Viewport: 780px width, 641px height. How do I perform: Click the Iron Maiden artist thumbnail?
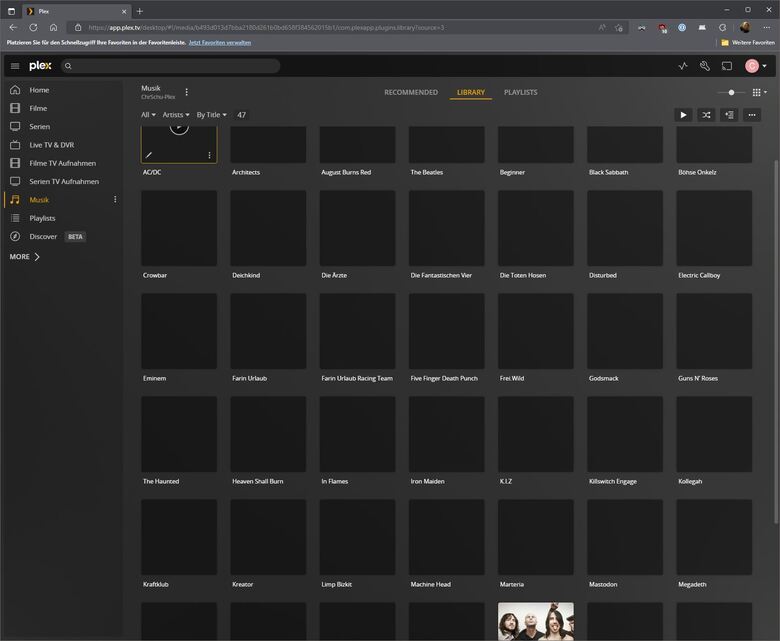[x=447, y=434]
